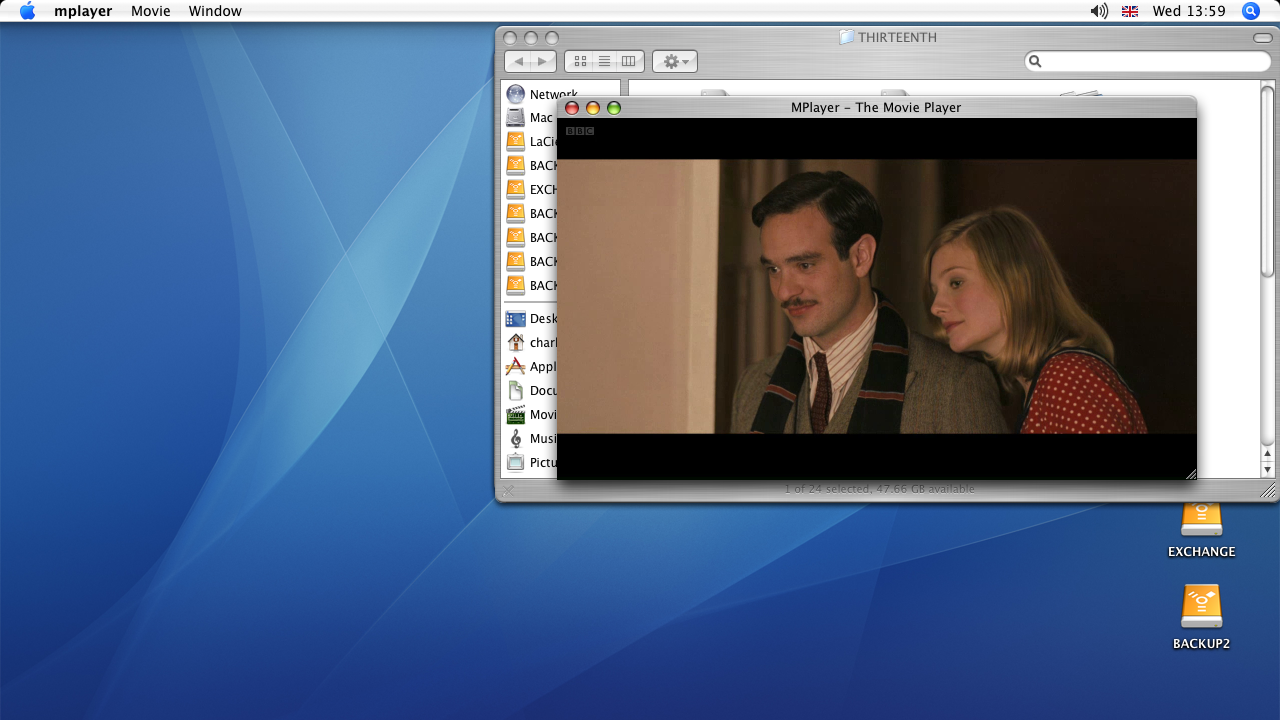Open Spotlight search icon

coord(1251,11)
